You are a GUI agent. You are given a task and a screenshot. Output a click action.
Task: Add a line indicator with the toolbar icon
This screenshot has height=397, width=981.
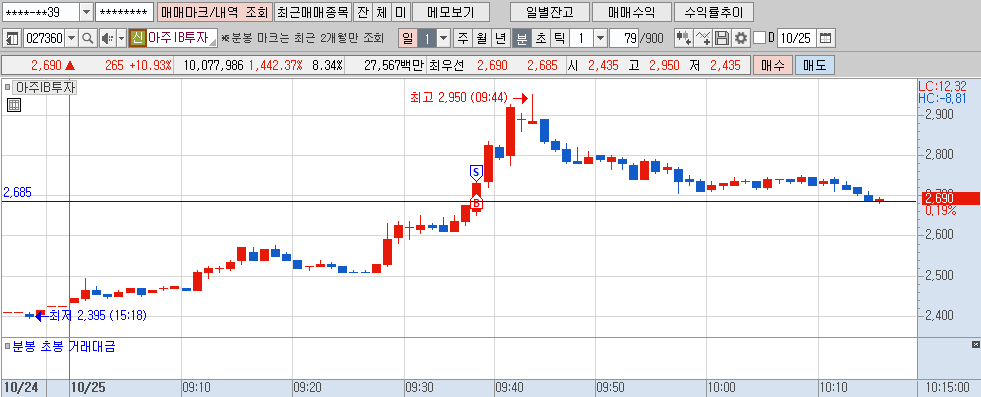[x=703, y=38]
